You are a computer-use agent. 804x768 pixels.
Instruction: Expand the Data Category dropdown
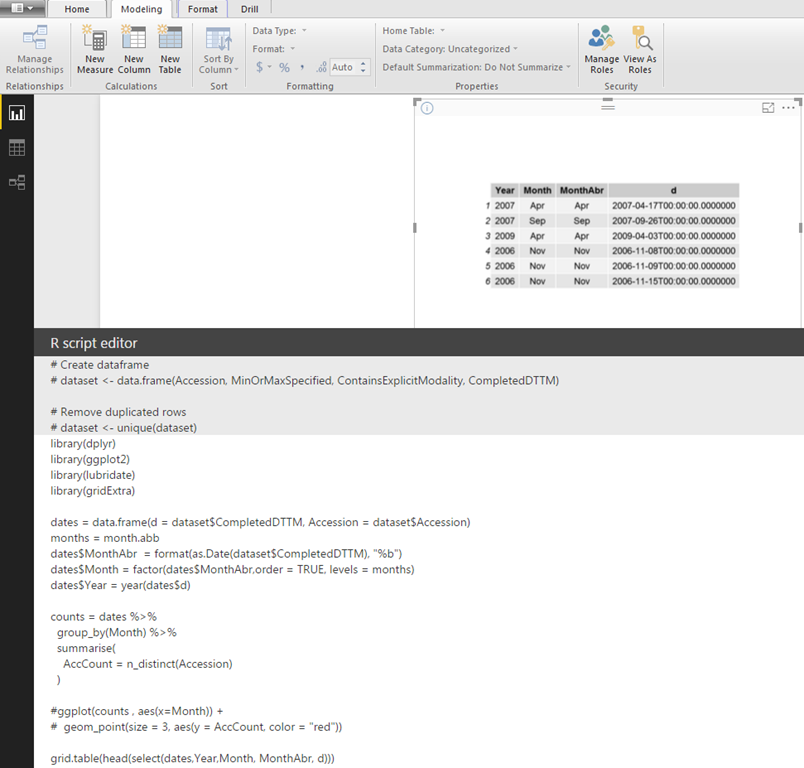(x=450, y=49)
